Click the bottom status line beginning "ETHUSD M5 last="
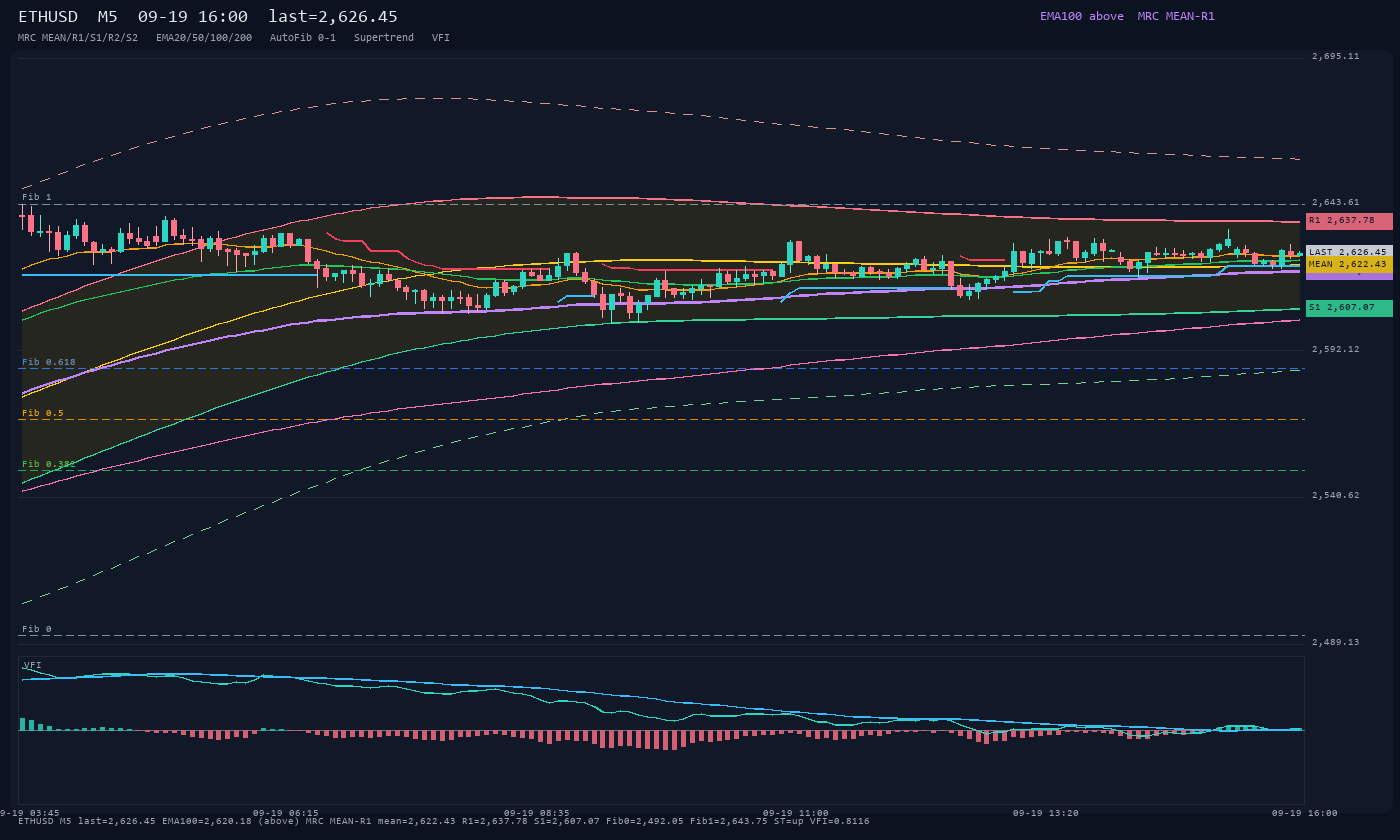 444,821
